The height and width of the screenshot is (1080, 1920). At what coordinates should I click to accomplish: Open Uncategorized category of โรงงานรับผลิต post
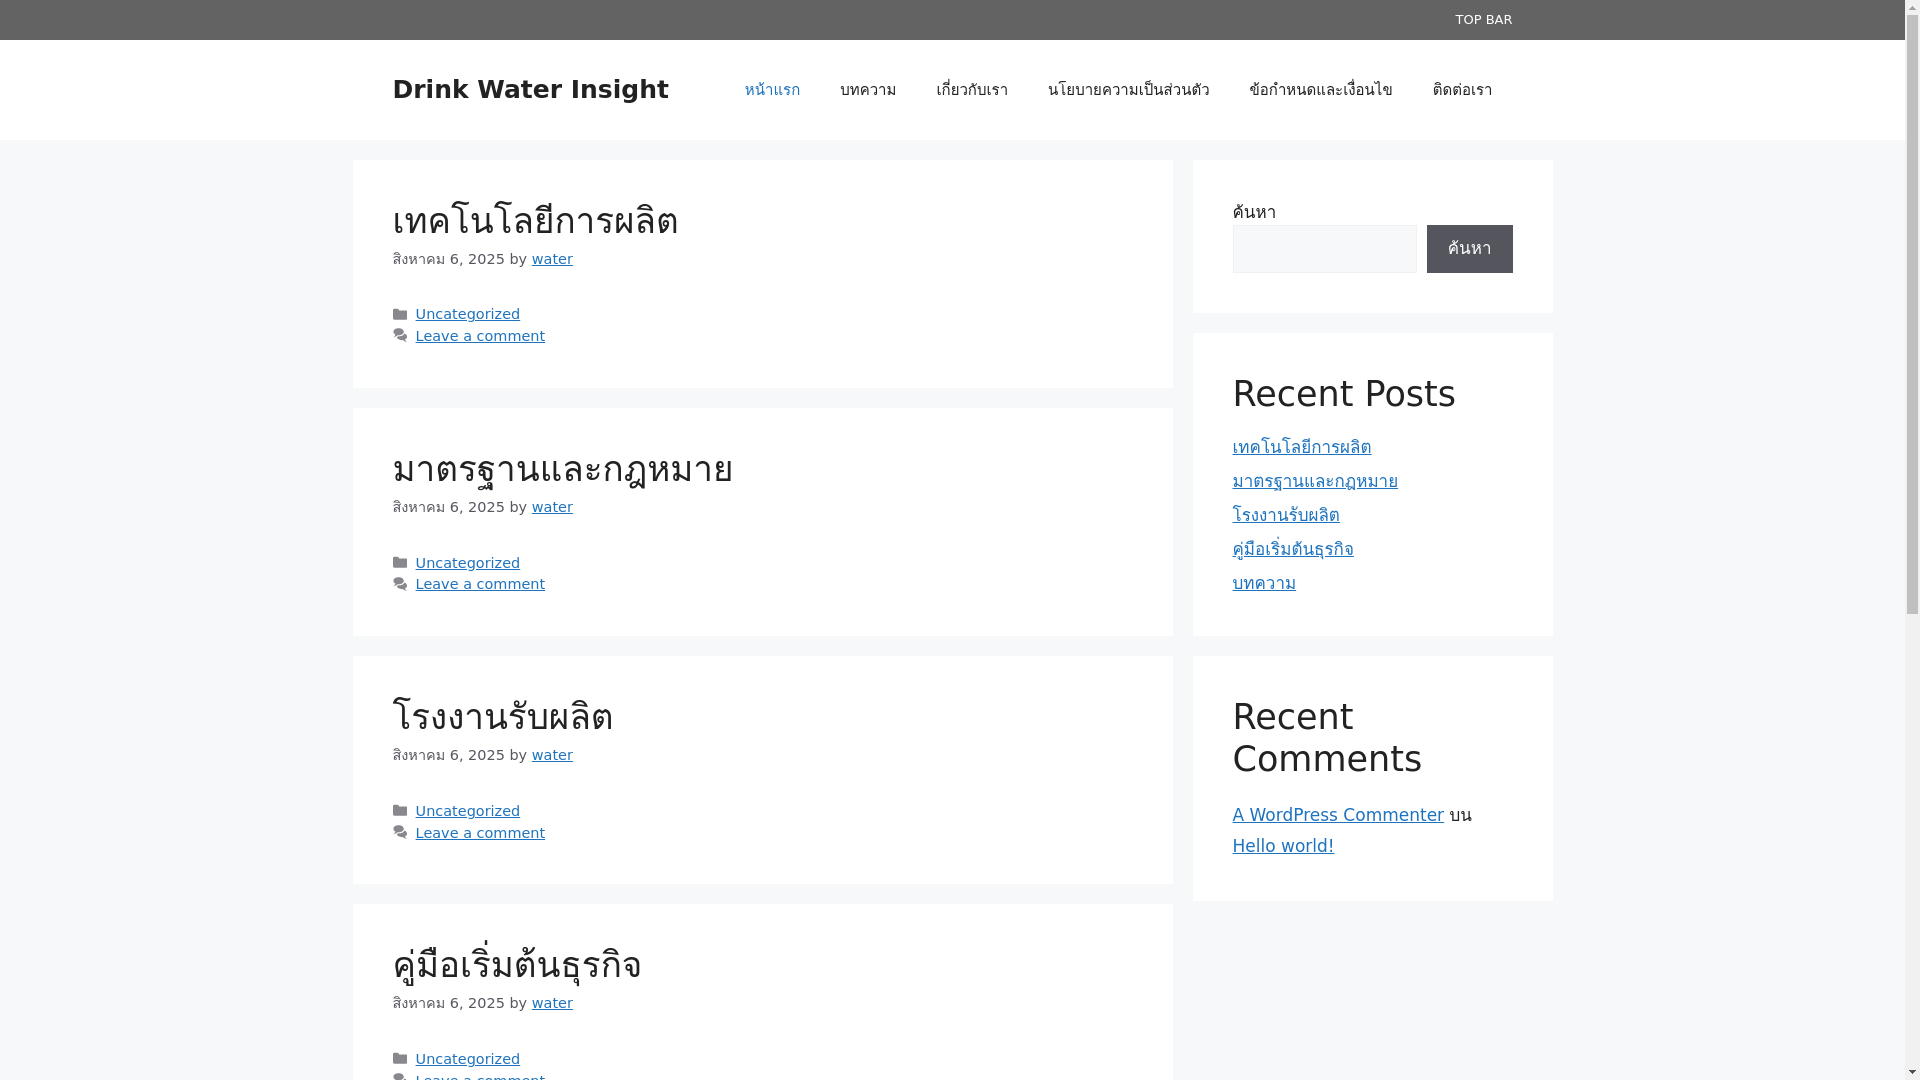coord(468,811)
